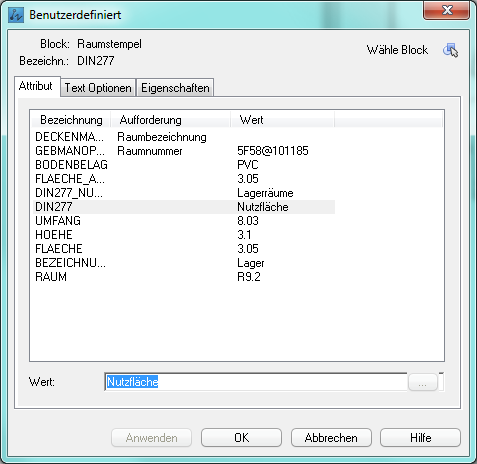This screenshot has height=464, width=477.
Task: Sort by the Bezeichnung column header
Action: (x=71, y=120)
